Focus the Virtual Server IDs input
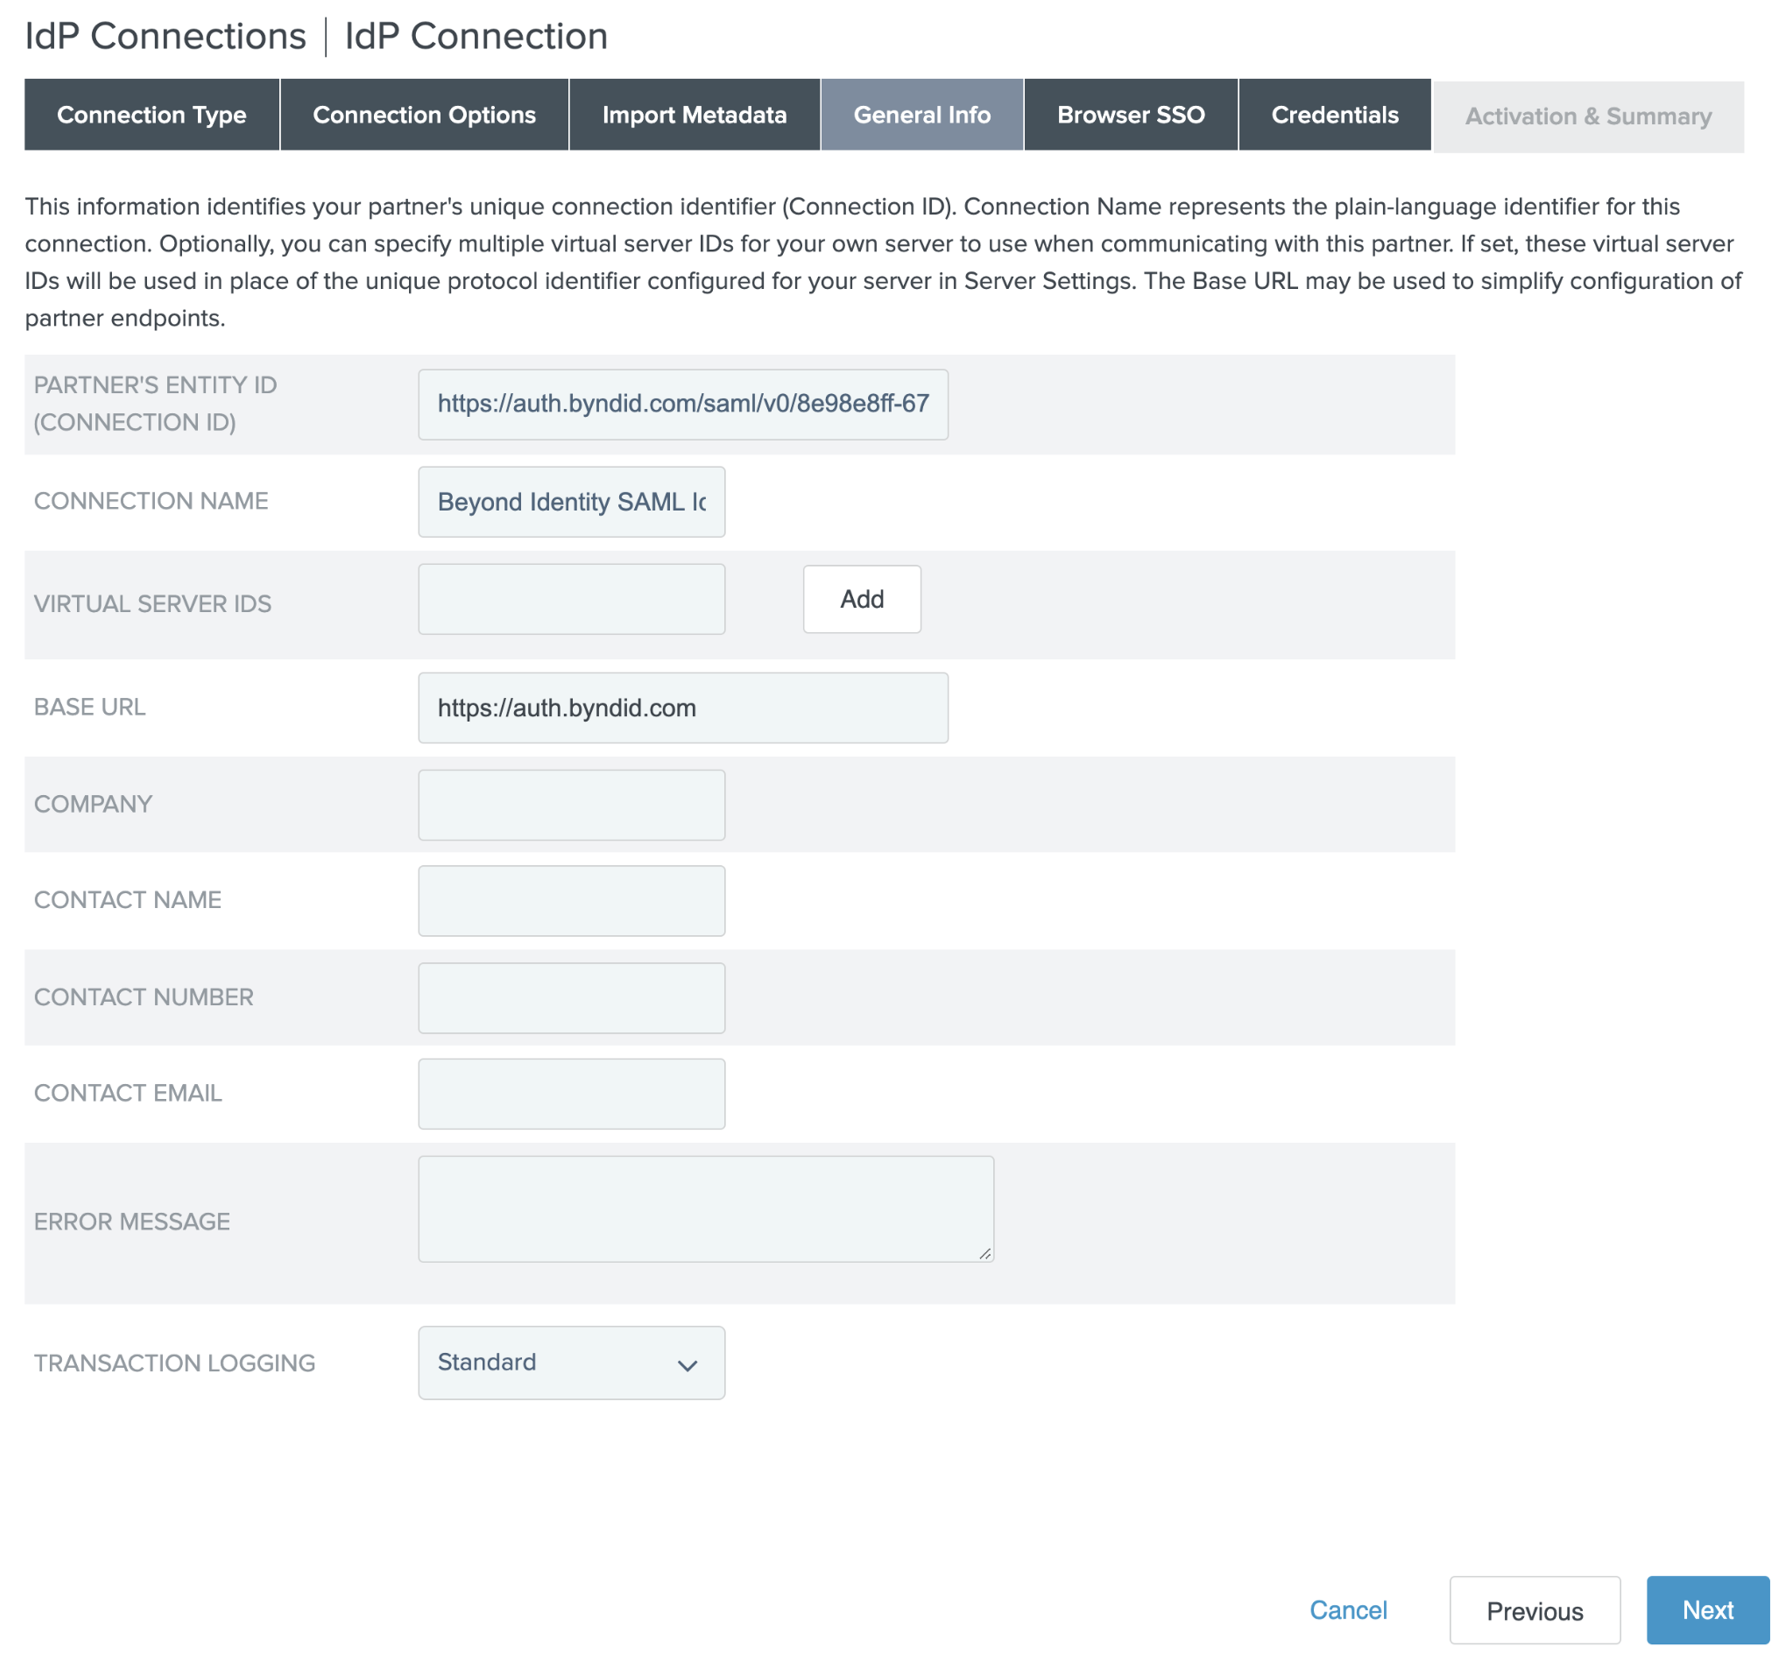1788x1657 pixels. pyautogui.click(x=571, y=599)
